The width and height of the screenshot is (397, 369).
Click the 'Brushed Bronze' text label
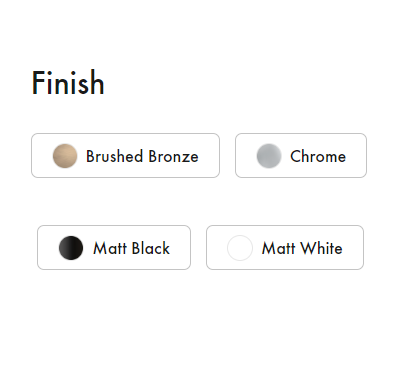(x=142, y=156)
